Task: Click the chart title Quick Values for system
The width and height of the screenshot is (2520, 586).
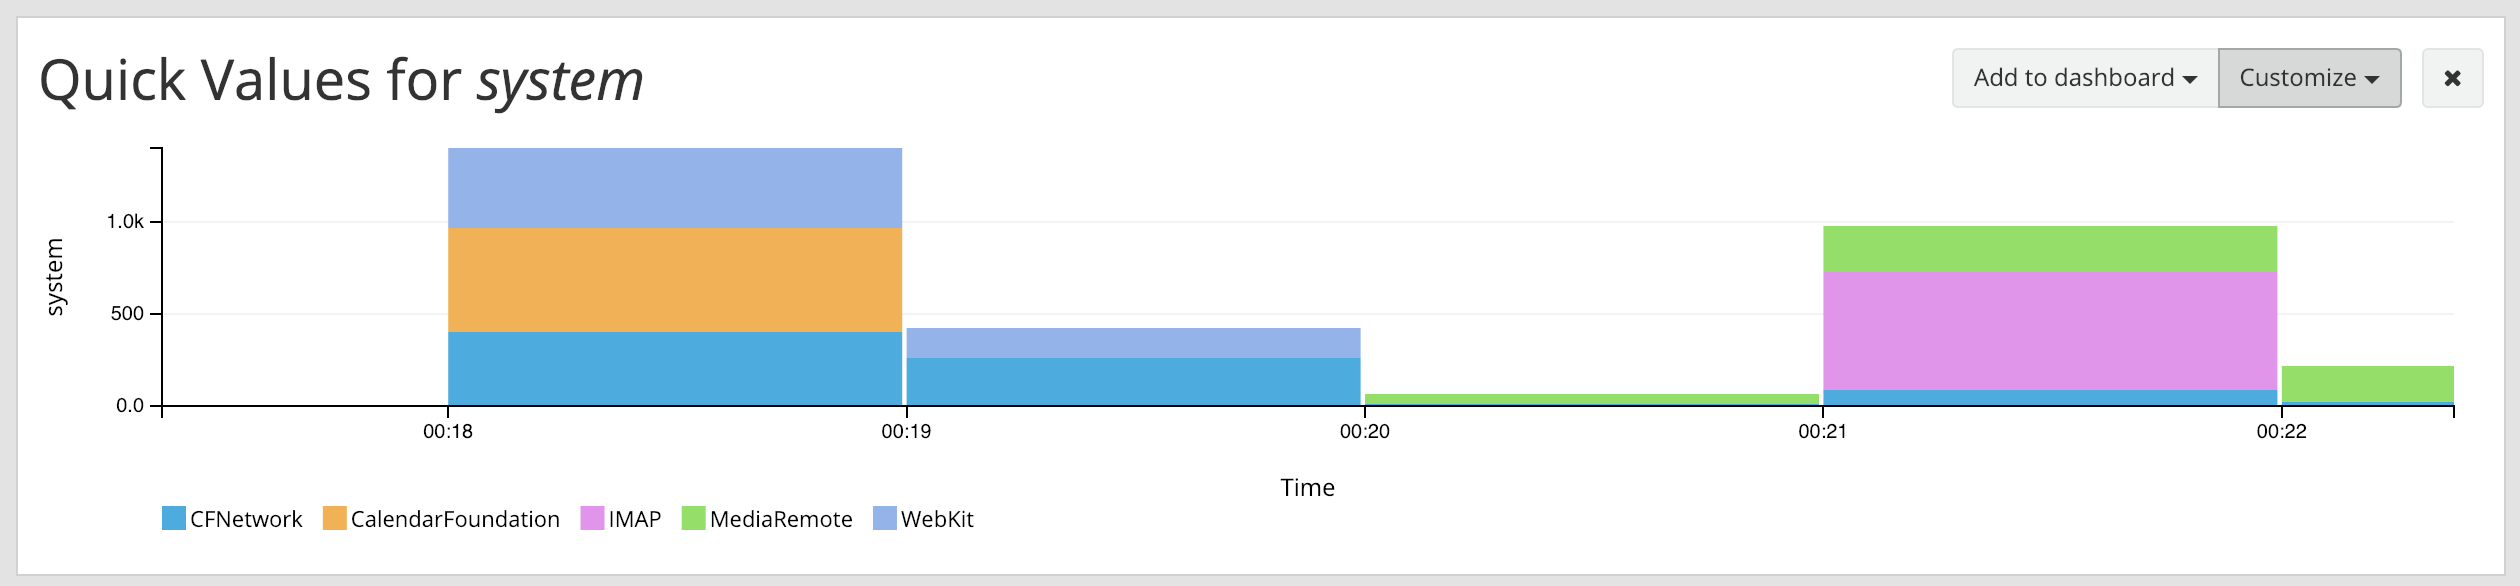Action: pos(340,80)
